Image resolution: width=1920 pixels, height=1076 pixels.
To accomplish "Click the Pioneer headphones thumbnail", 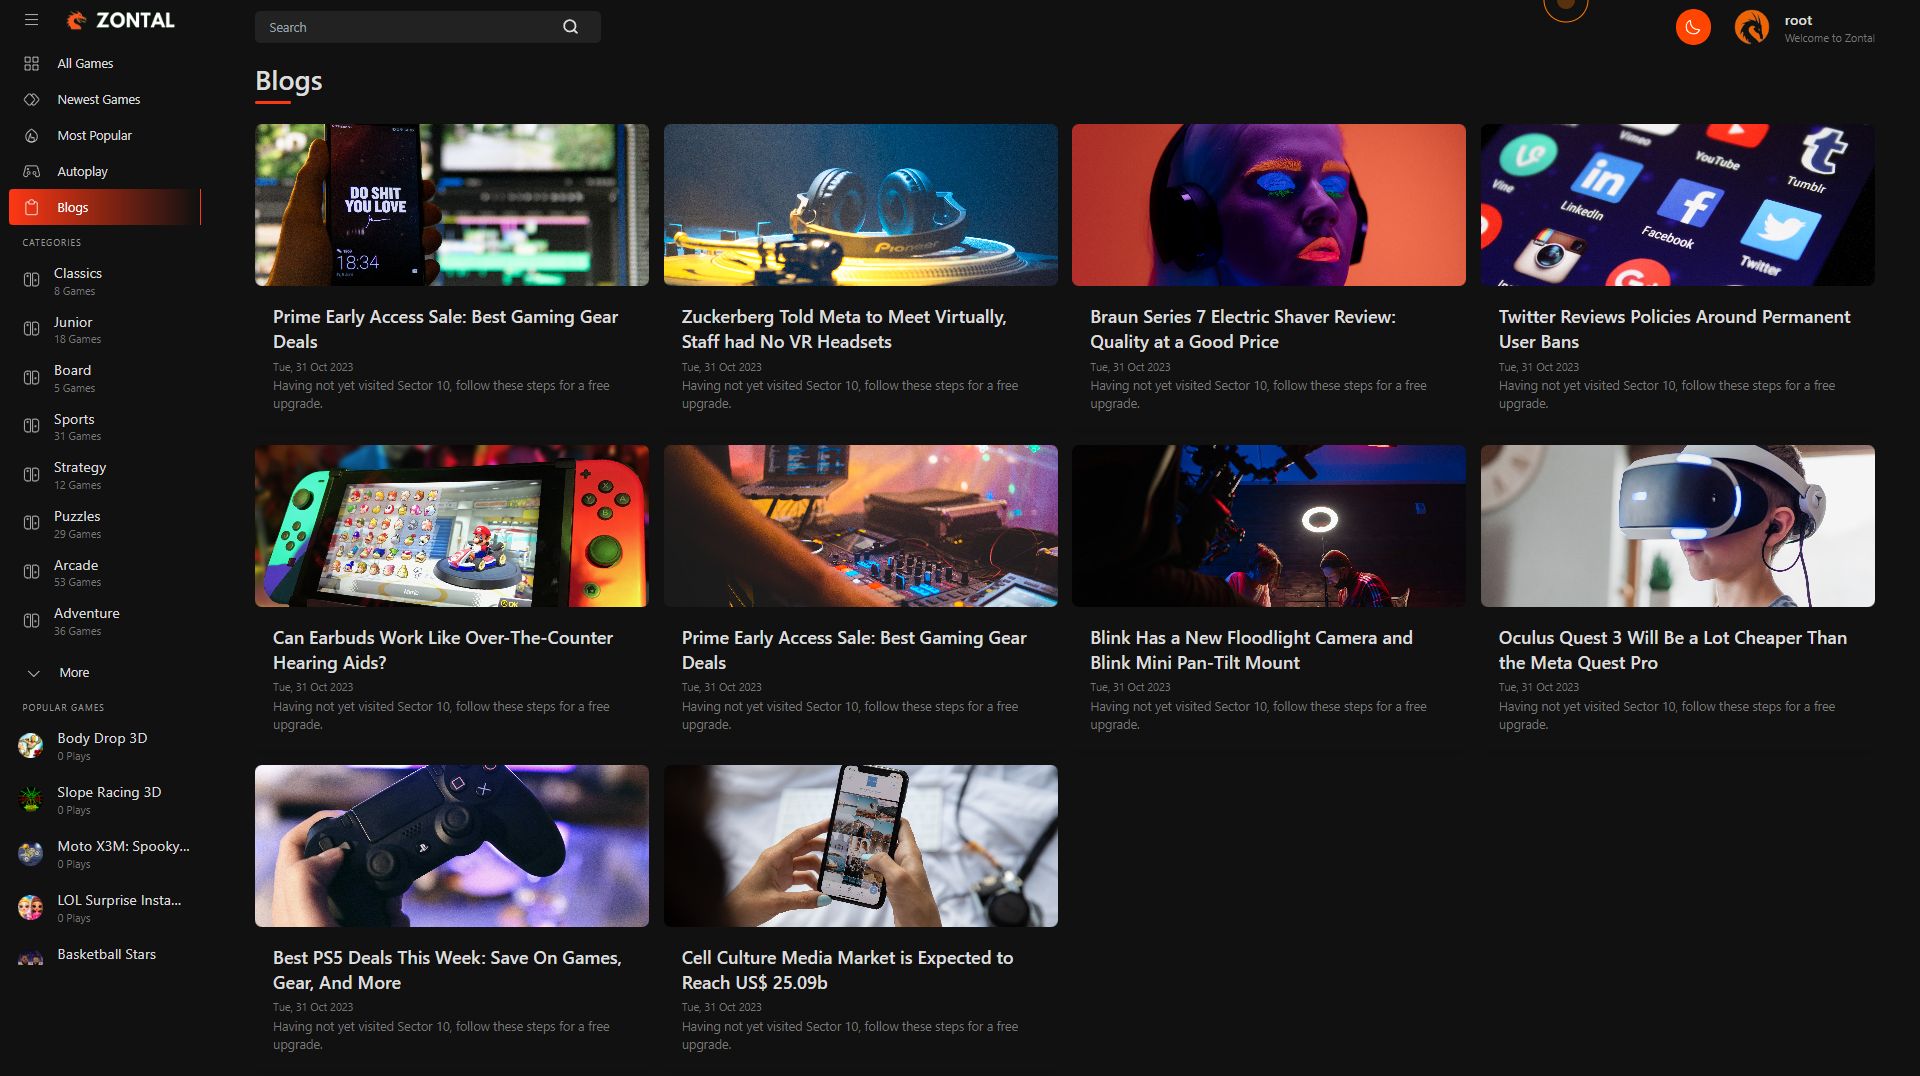I will [x=861, y=205].
